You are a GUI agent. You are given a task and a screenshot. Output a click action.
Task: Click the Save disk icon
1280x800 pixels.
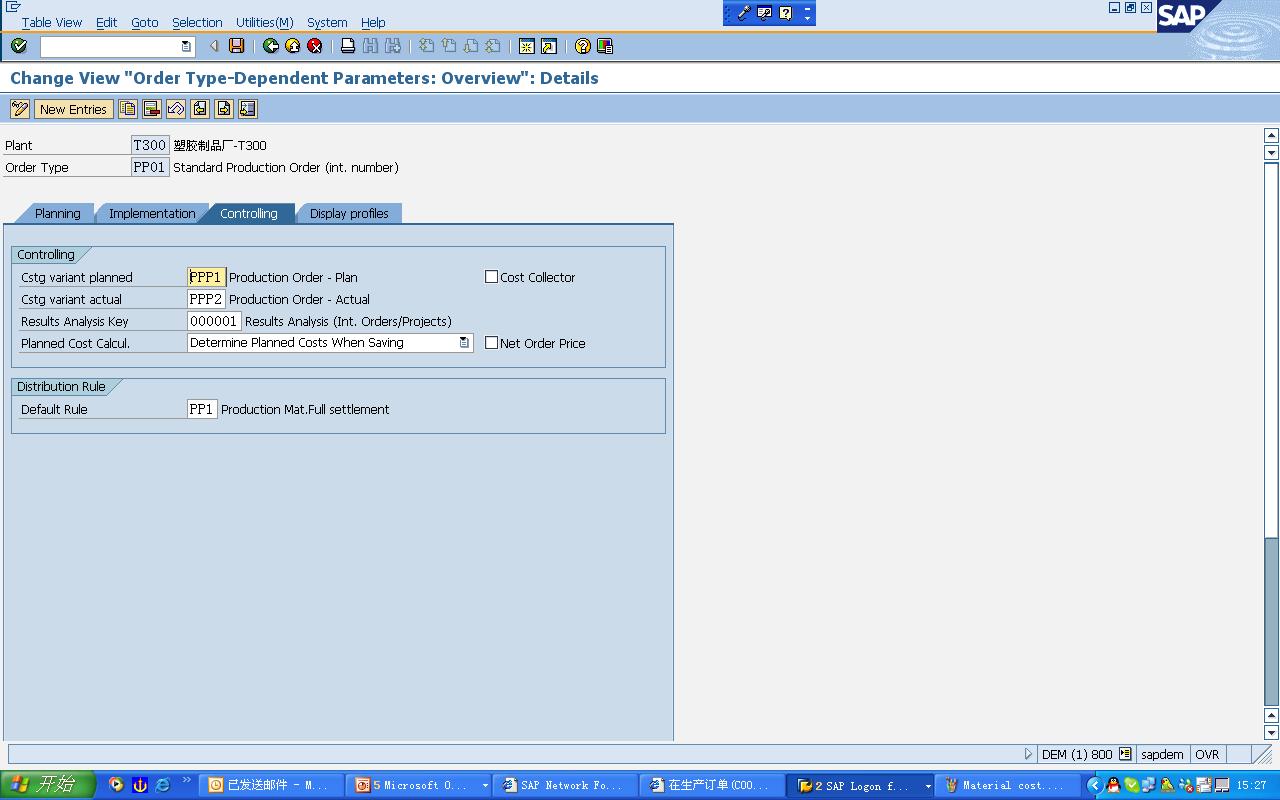coord(236,46)
